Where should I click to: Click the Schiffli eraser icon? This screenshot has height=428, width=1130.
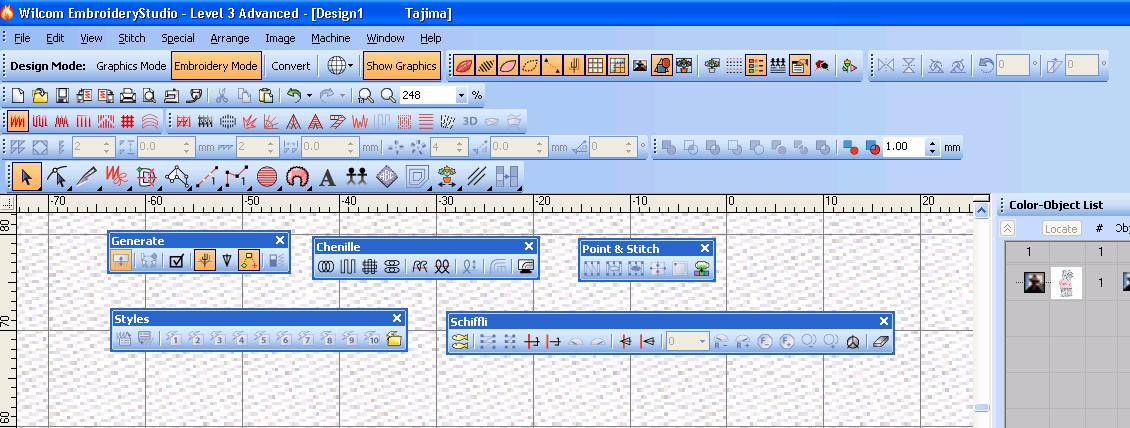point(881,342)
